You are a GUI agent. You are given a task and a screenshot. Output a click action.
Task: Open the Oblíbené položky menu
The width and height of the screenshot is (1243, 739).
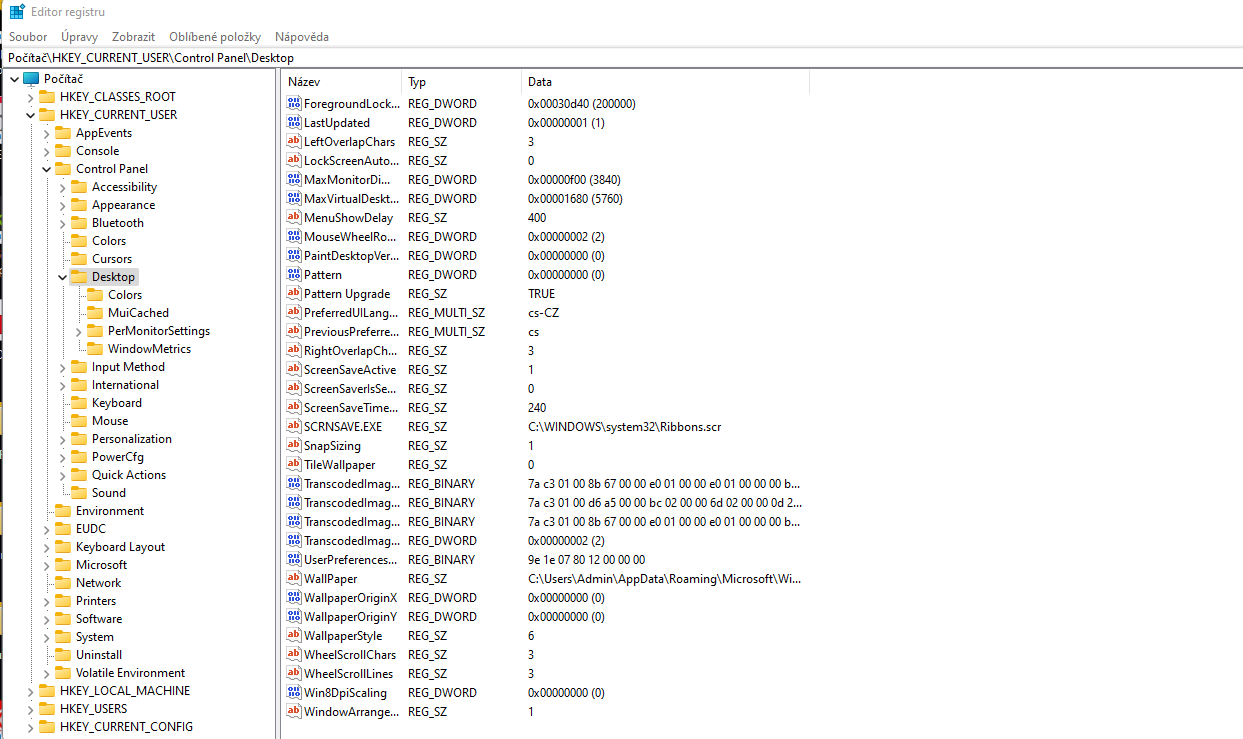(x=214, y=37)
